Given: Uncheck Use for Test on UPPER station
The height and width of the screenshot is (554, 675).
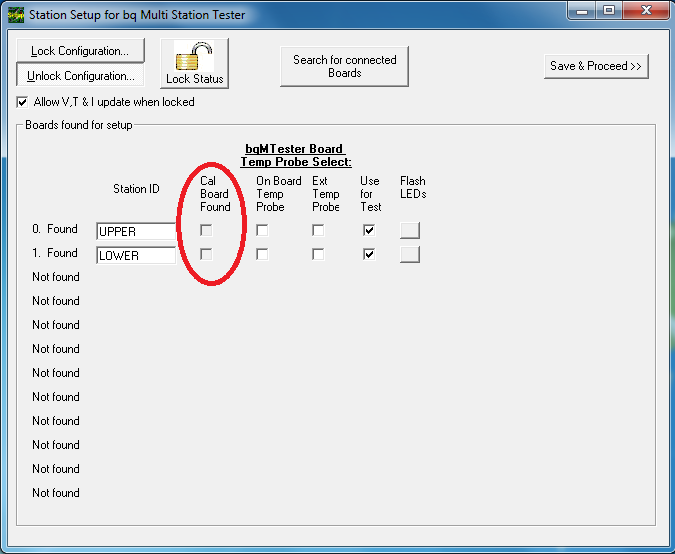Looking at the screenshot, I should coord(369,230).
